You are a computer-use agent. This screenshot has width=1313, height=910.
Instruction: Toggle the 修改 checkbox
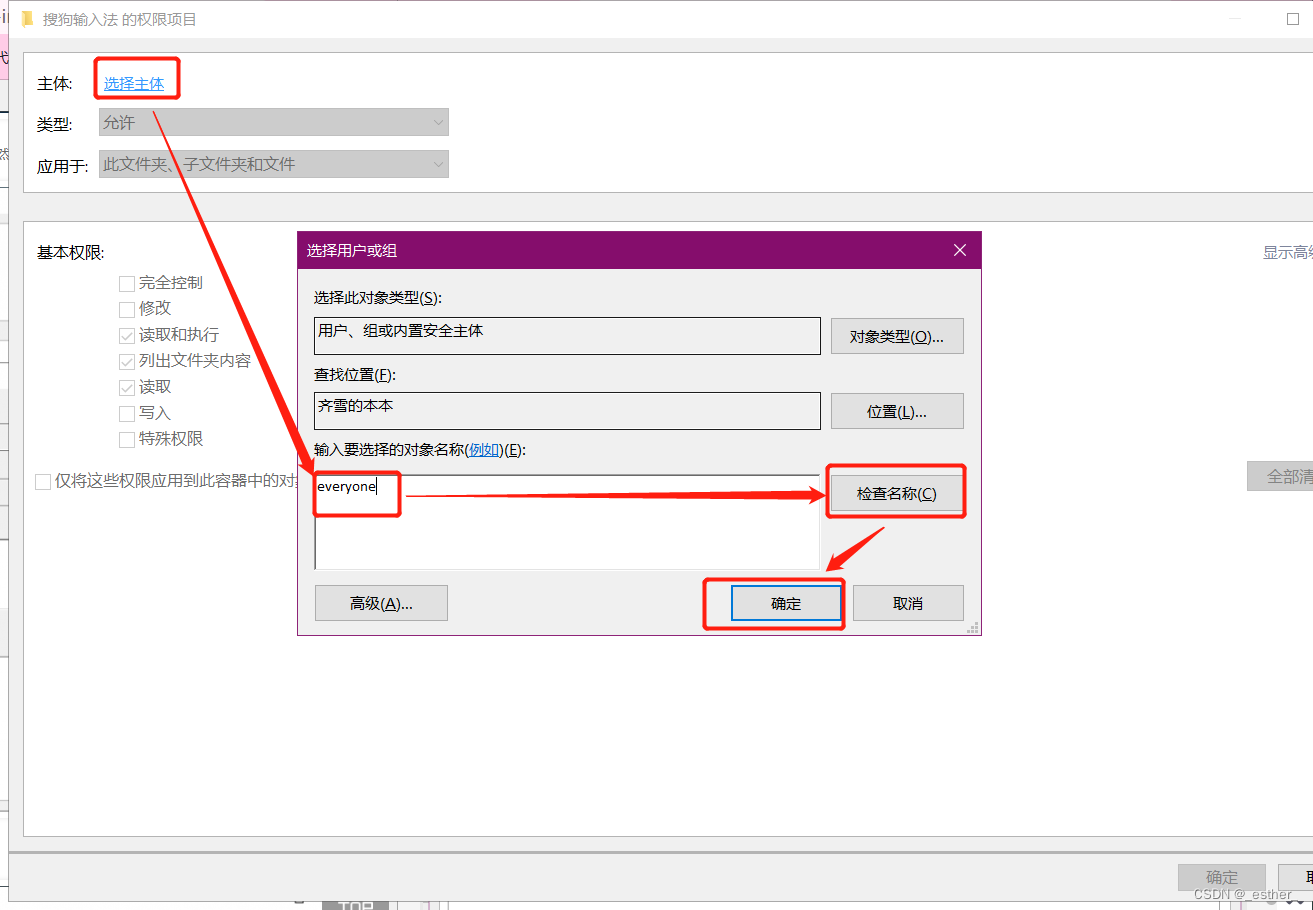click(127, 309)
